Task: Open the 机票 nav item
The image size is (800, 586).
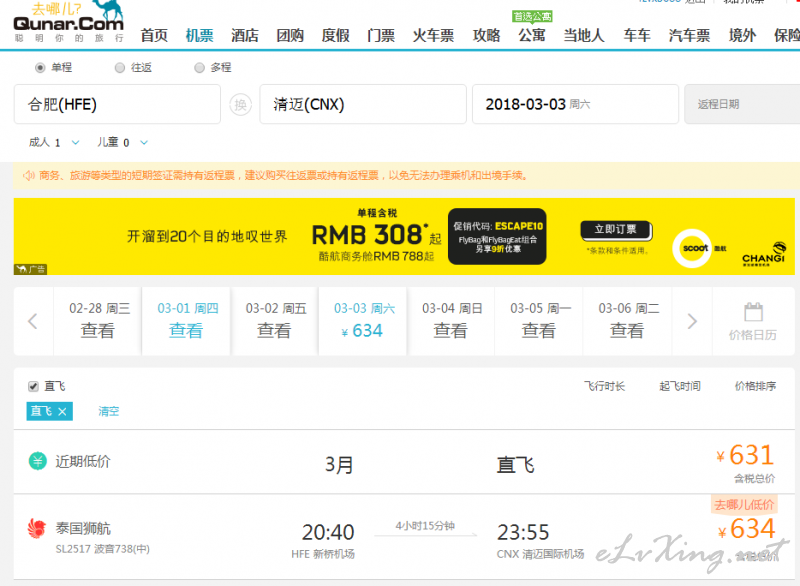Action: click(199, 35)
